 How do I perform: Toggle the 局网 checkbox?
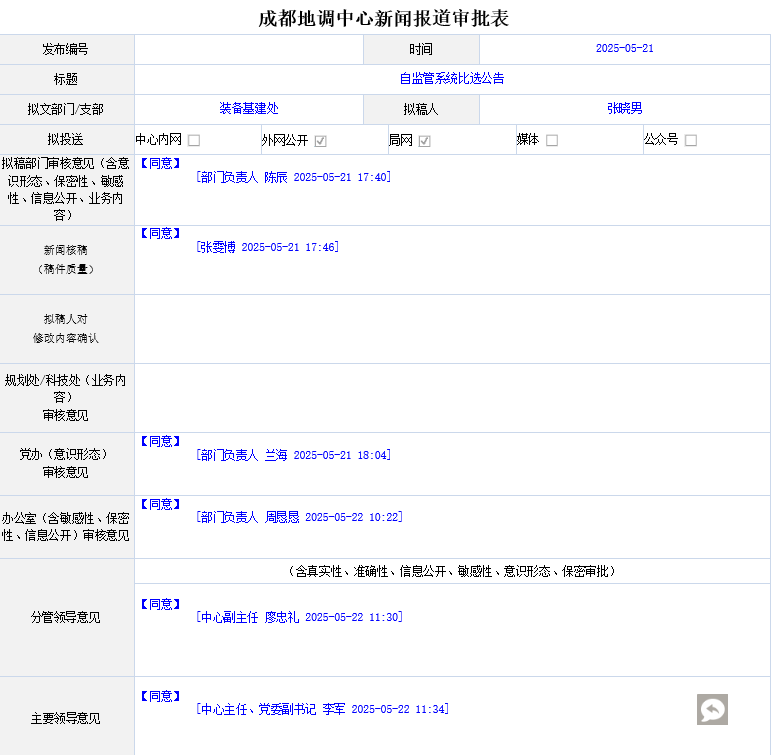pyautogui.click(x=425, y=141)
